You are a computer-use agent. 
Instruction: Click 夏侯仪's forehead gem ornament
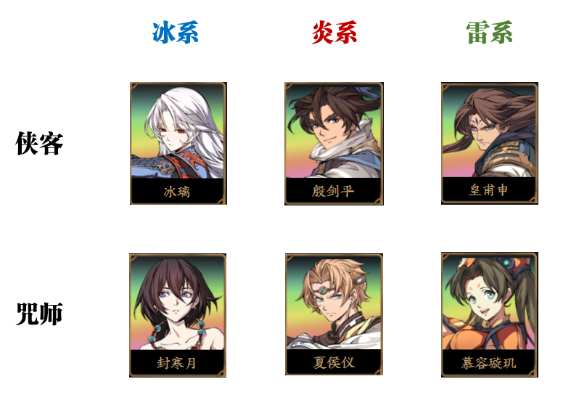[323, 290]
